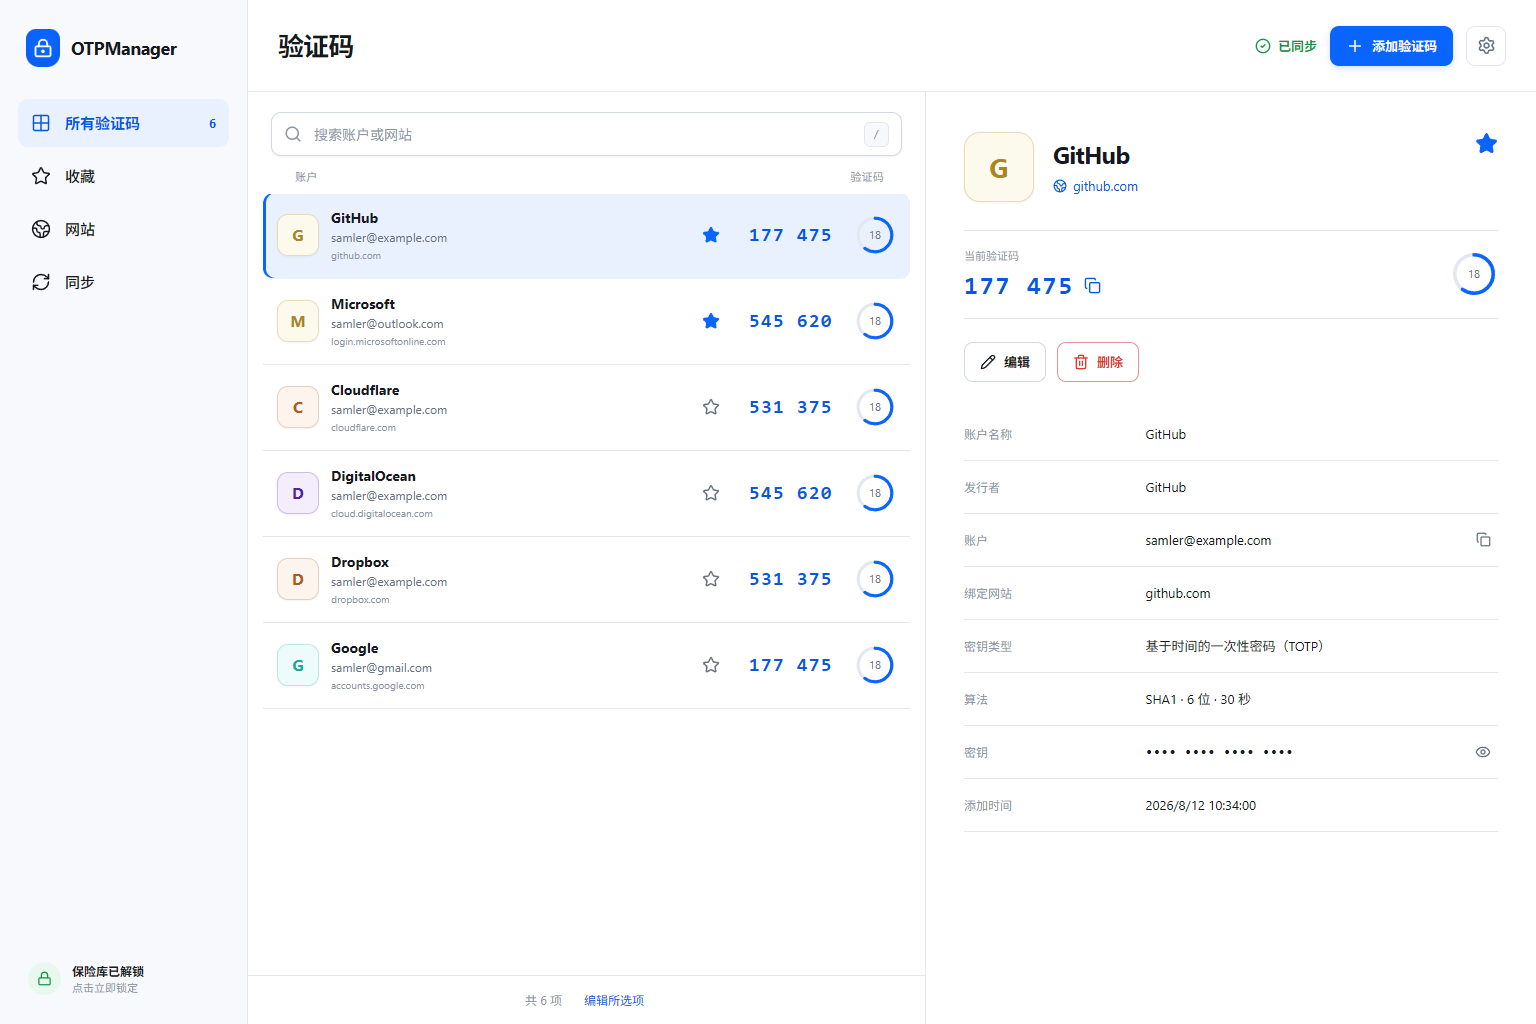Viewport: 1536px width, 1024px height.
Task: Click the slash shortcut hint in search
Action: (876, 134)
